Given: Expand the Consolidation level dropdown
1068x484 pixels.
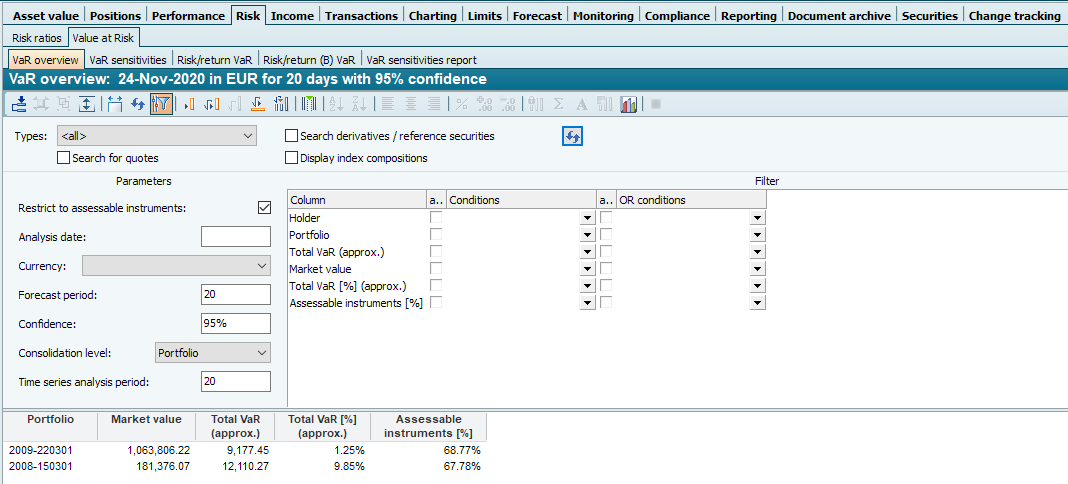Looking at the screenshot, I should 212,353.
